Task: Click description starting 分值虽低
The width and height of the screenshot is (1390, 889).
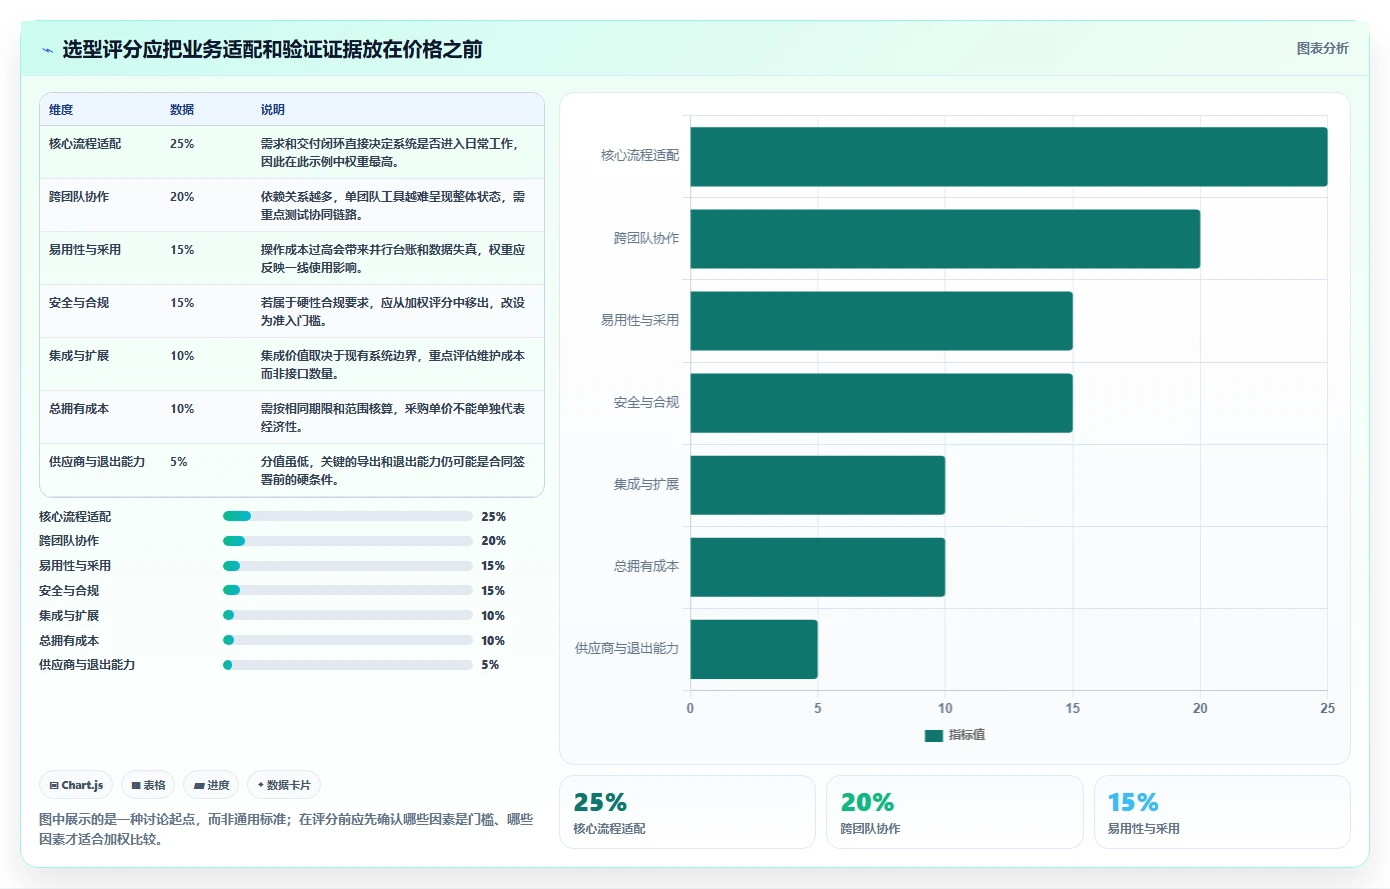Action: tap(393, 471)
